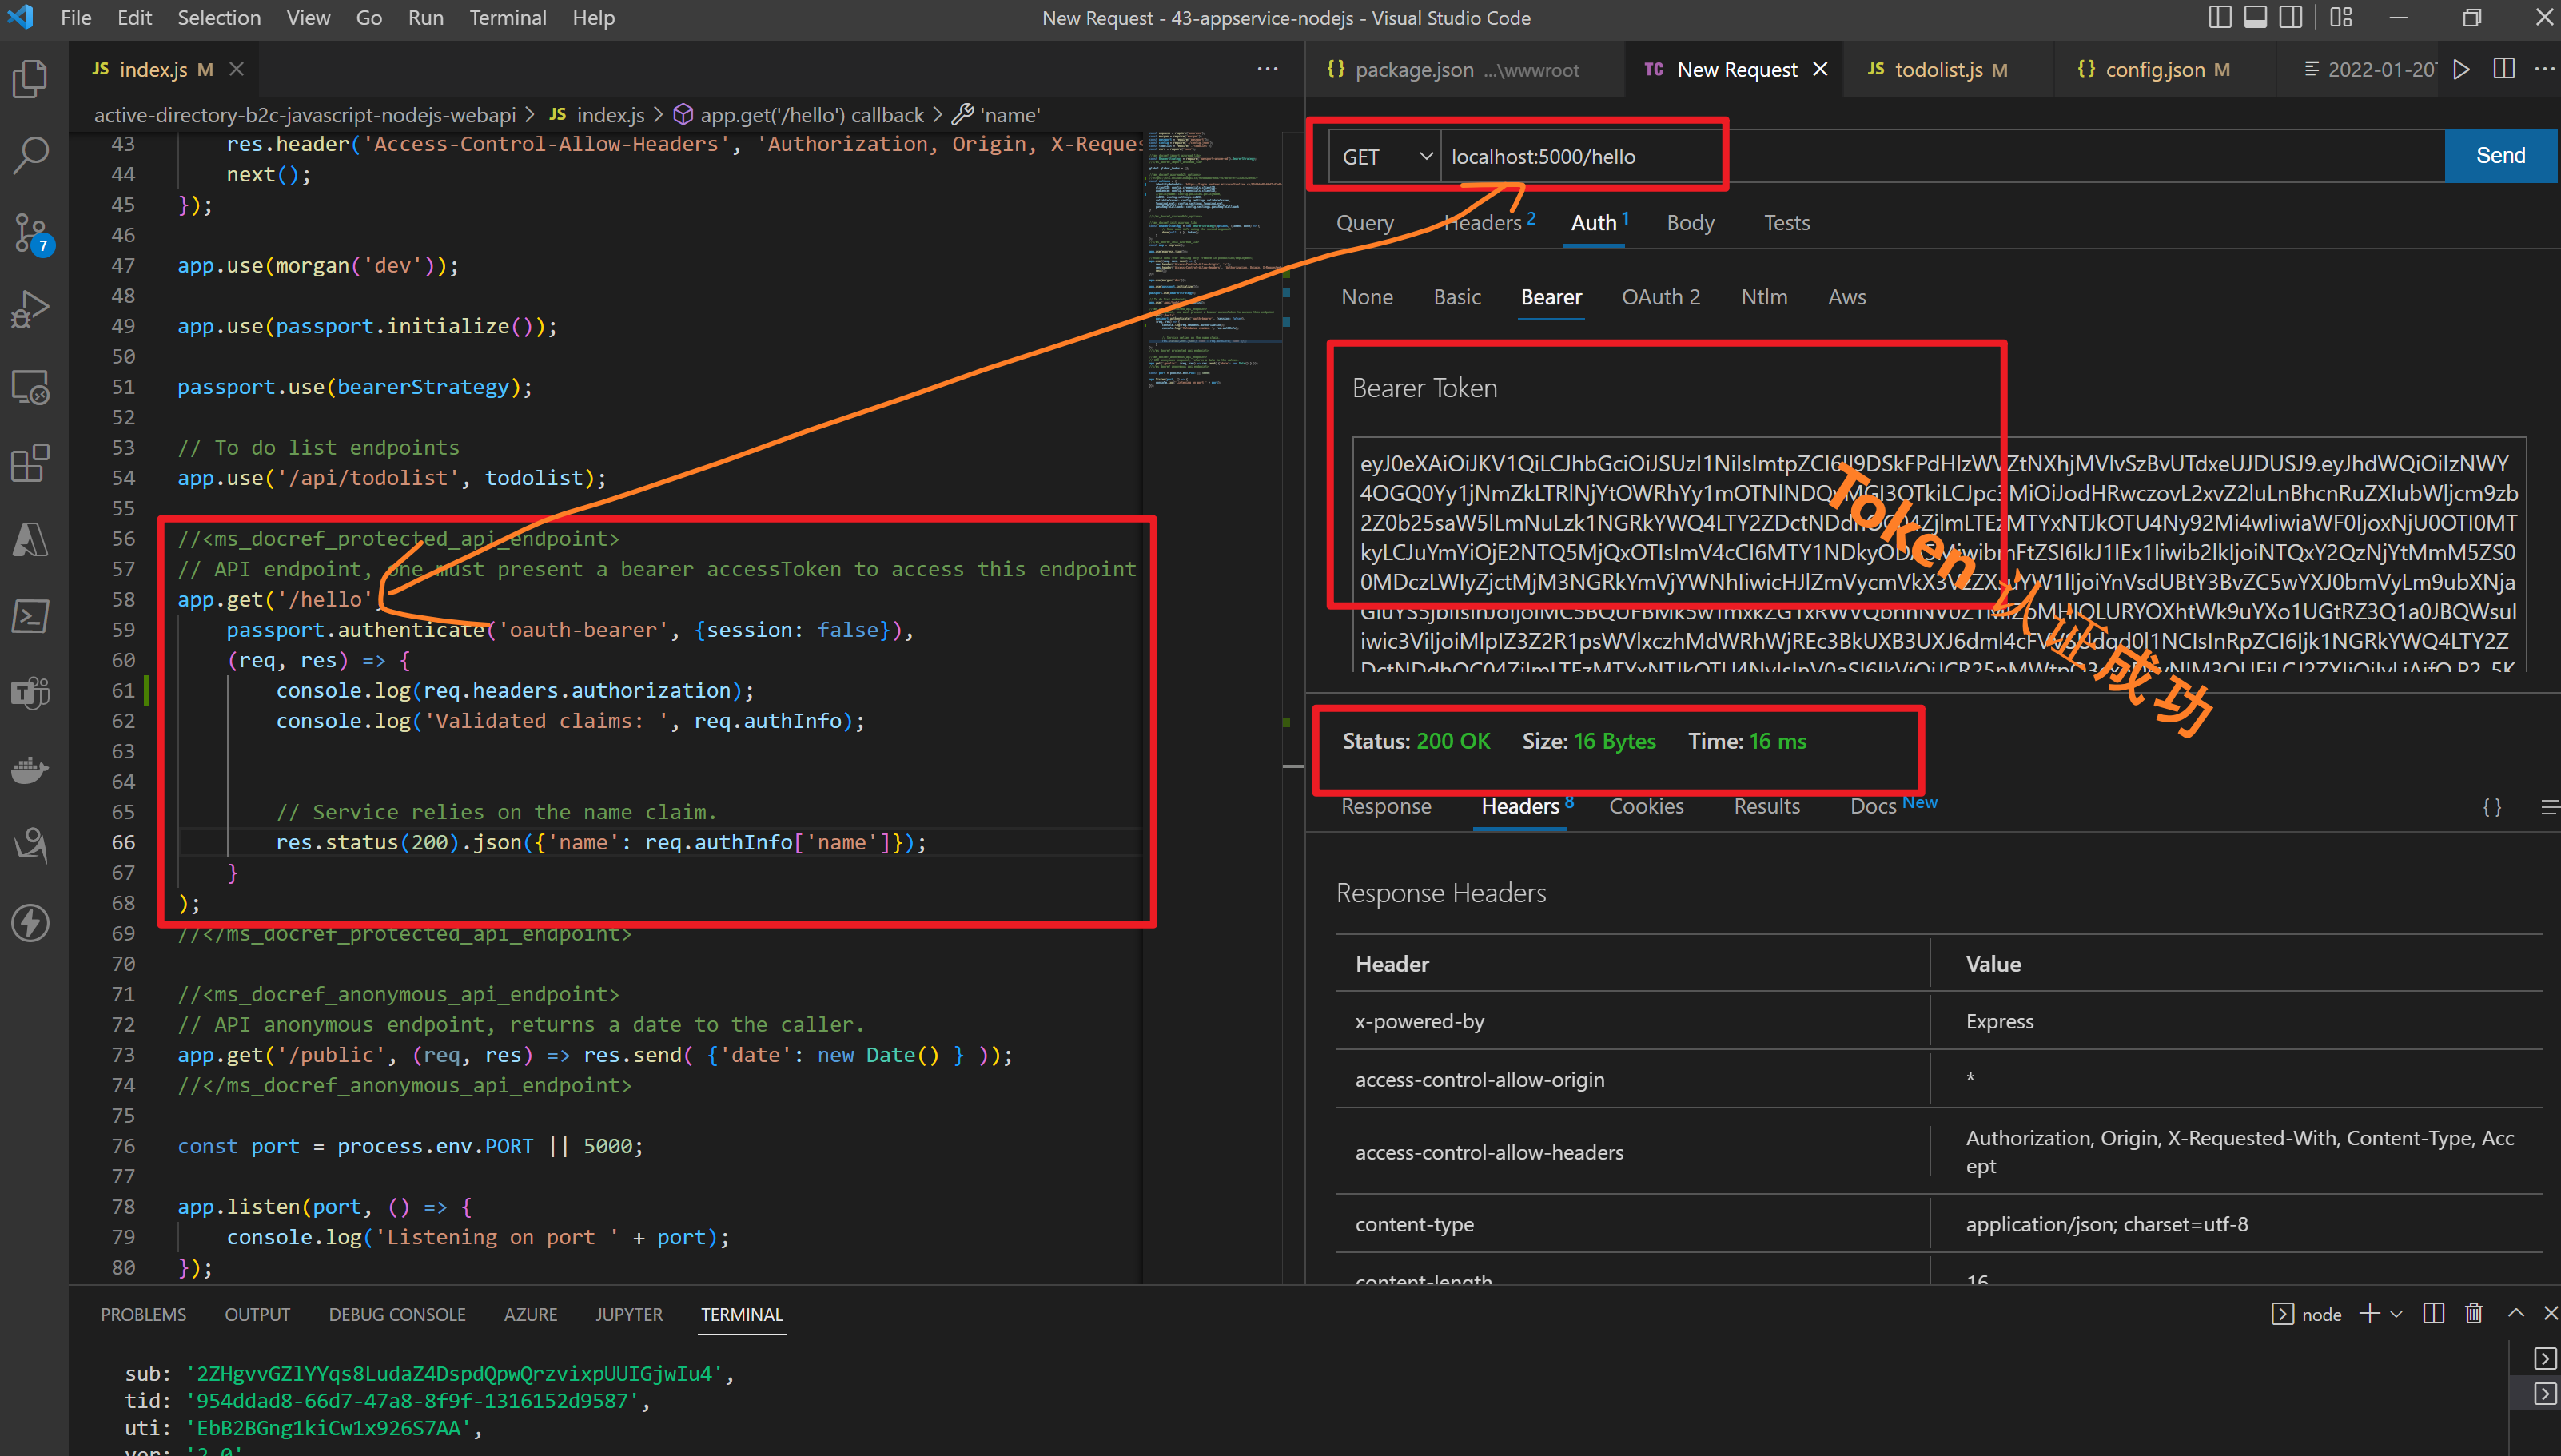The height and width of the screenshot is (1456, 2561).
Task: Kill terminal with the trash icon
Action: click(x=2474, y=1314)
